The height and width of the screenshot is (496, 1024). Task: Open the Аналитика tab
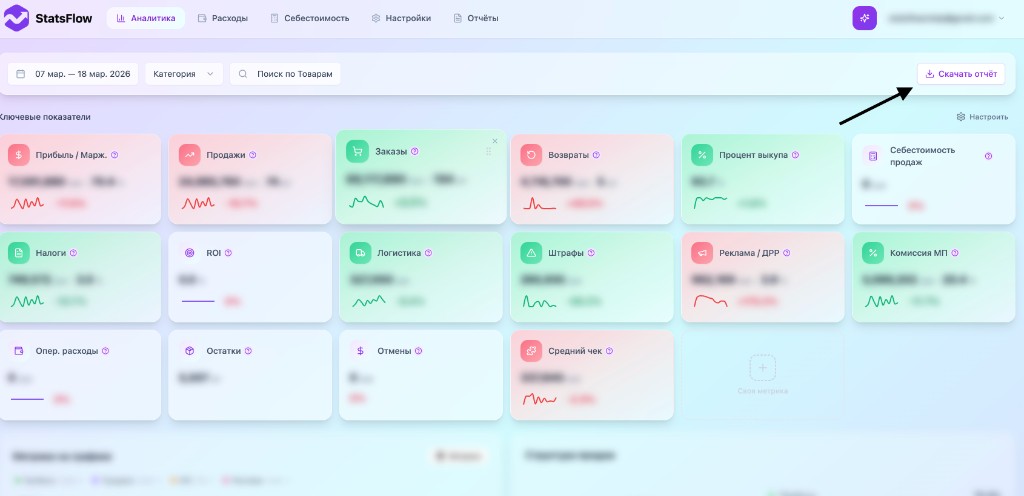[x=146, y=18]
